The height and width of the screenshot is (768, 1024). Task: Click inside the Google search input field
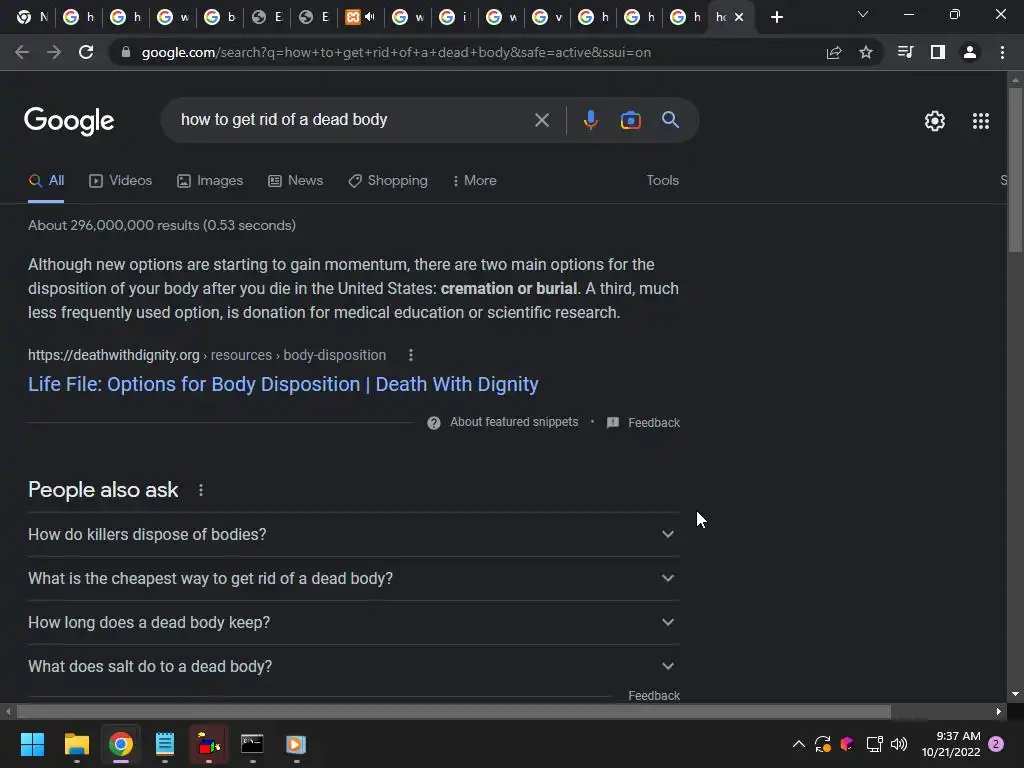353,120
